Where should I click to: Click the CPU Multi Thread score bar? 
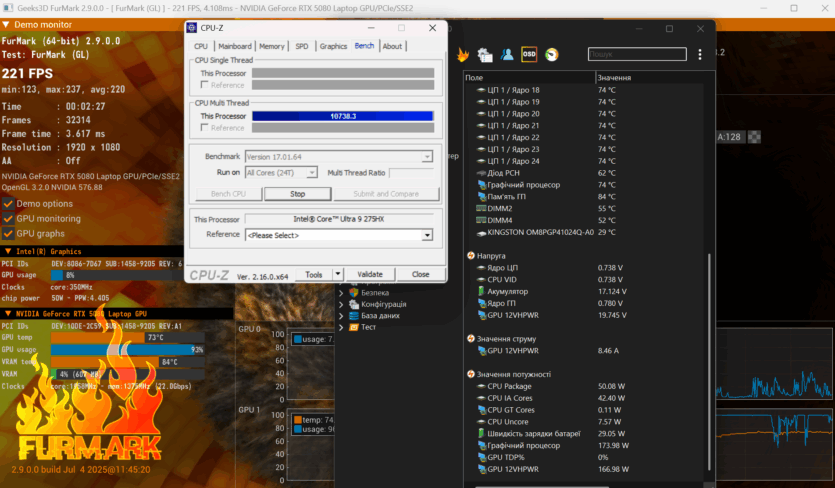tap(341, 116)
